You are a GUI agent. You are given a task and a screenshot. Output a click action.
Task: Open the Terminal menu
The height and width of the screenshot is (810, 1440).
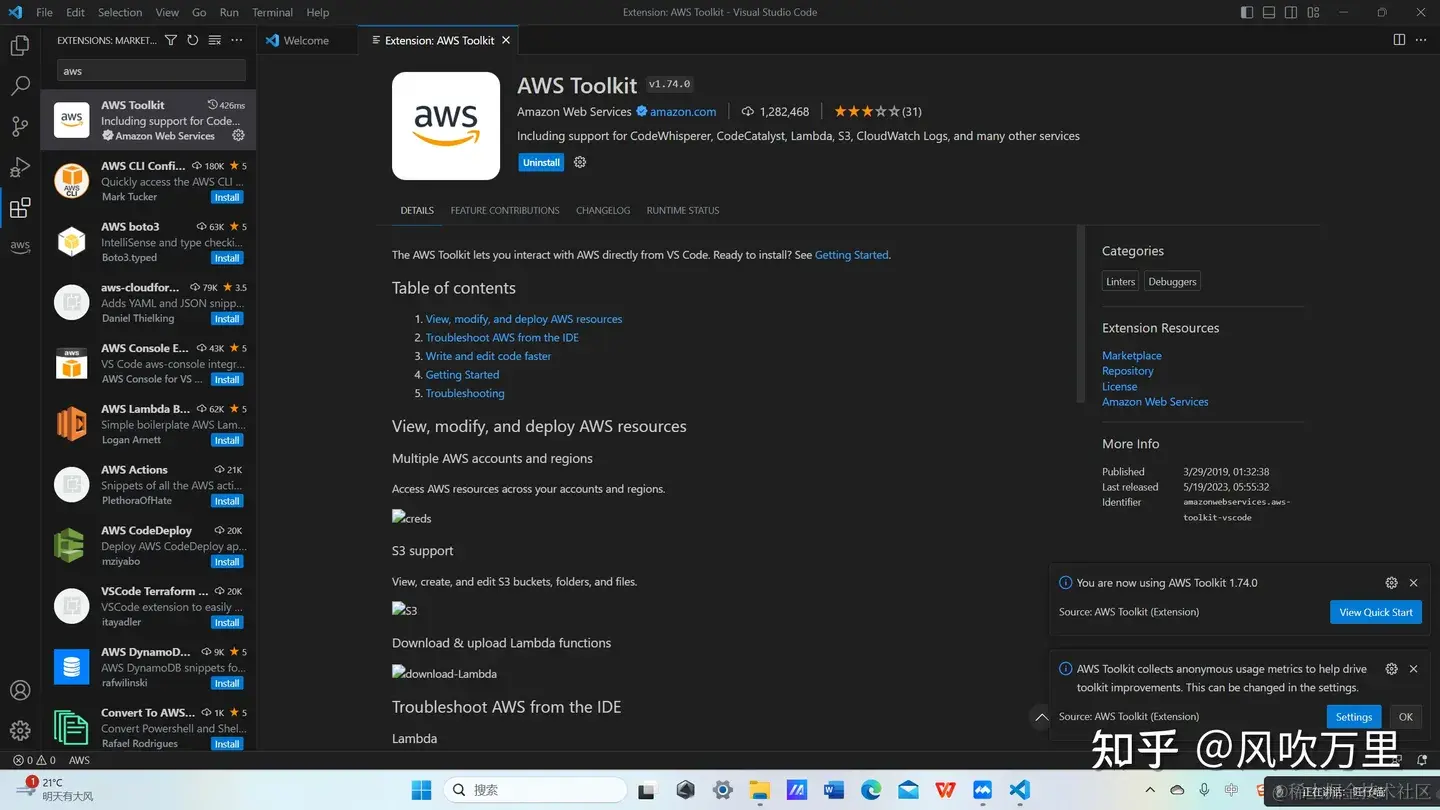tap(272, 12)
